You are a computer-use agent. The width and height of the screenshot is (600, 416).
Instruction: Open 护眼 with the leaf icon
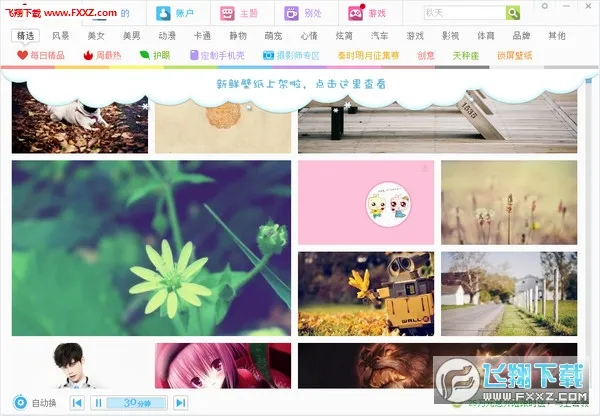click(155, 55)
